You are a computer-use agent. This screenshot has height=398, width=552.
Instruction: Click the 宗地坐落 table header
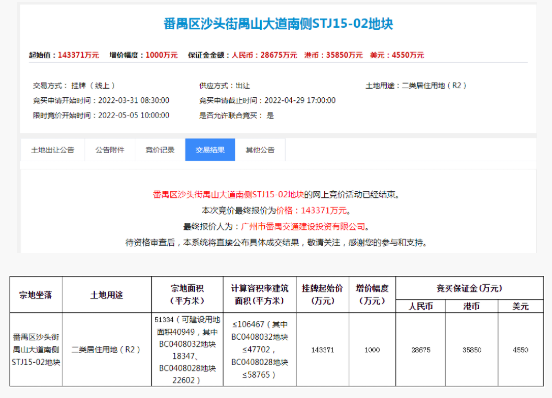click(x=36, y=295)
